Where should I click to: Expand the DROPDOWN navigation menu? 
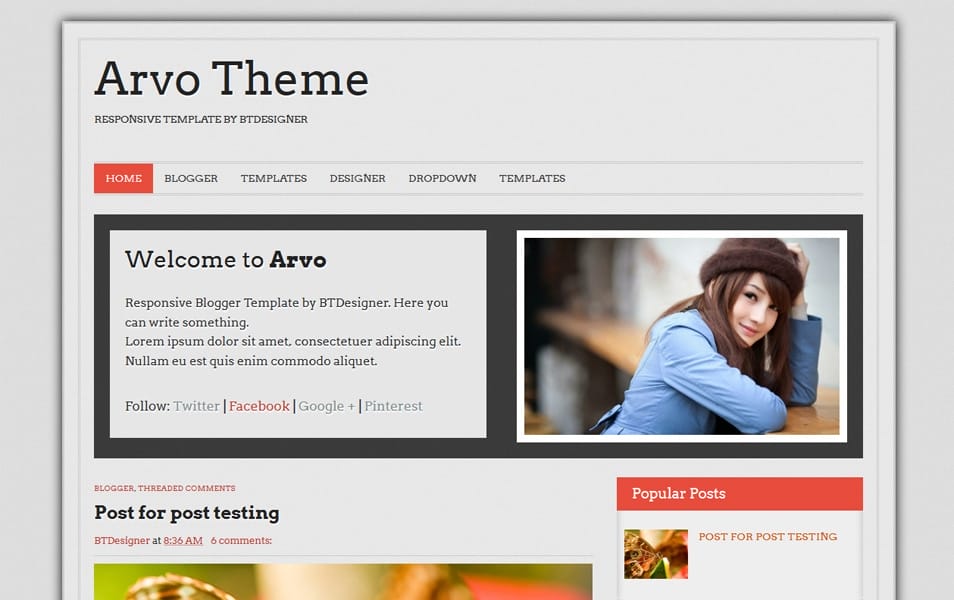click(x=442, y=178)
